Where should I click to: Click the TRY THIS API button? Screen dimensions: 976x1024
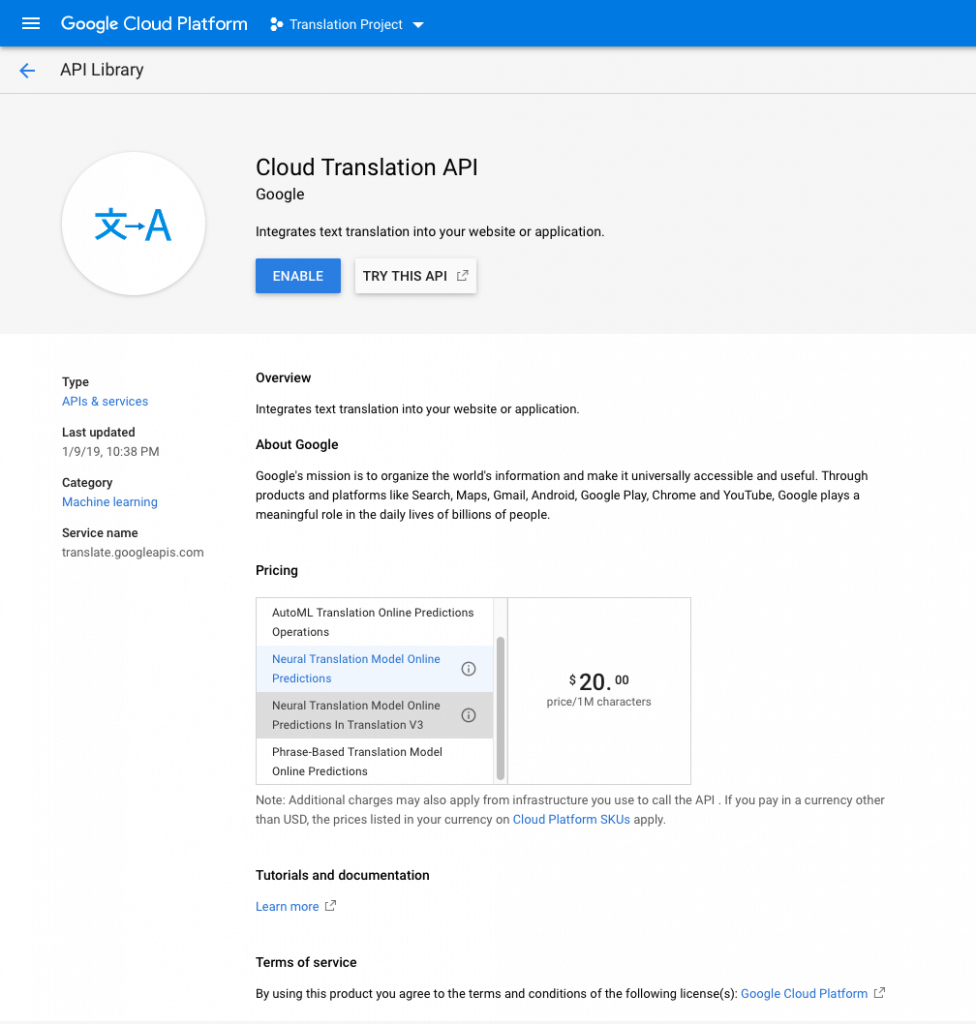(x=408, y=275)
